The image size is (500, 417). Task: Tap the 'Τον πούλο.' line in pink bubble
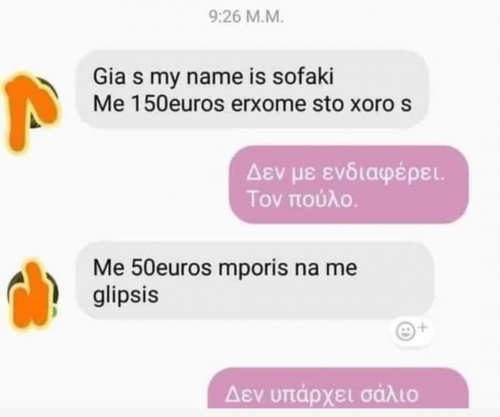click(303, 200)
